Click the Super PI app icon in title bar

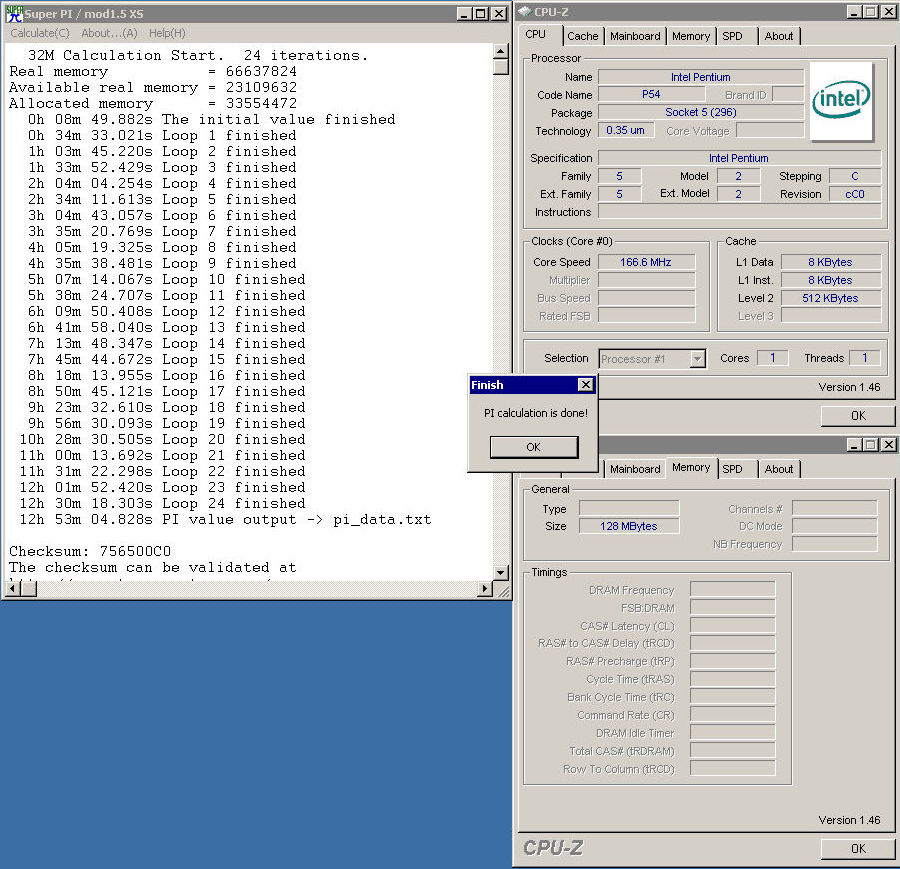point(14,13)
